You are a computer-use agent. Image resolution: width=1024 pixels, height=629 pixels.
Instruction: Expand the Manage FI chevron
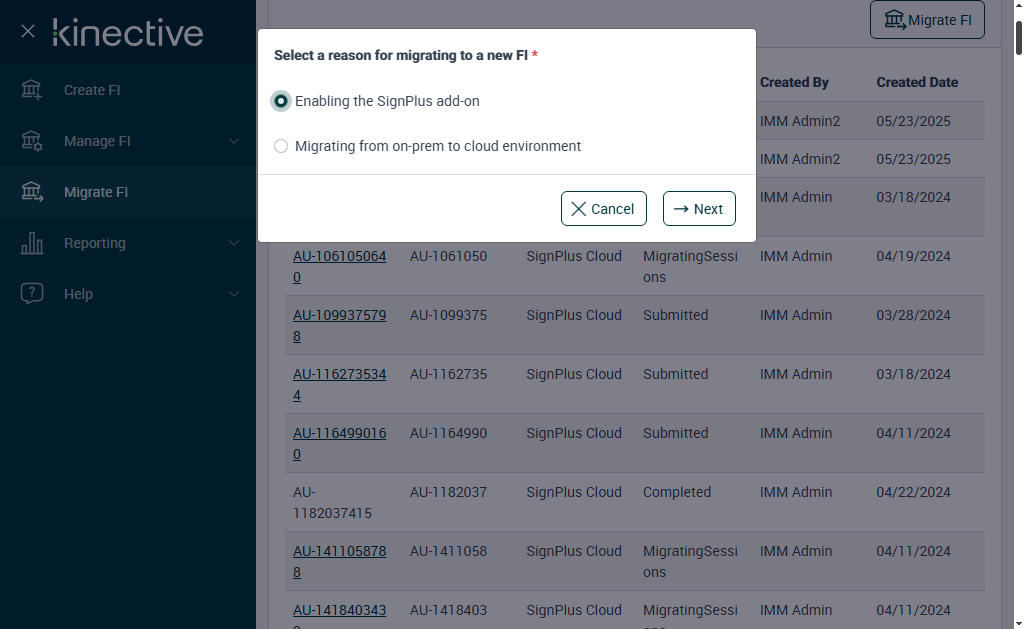click(234, 141)
